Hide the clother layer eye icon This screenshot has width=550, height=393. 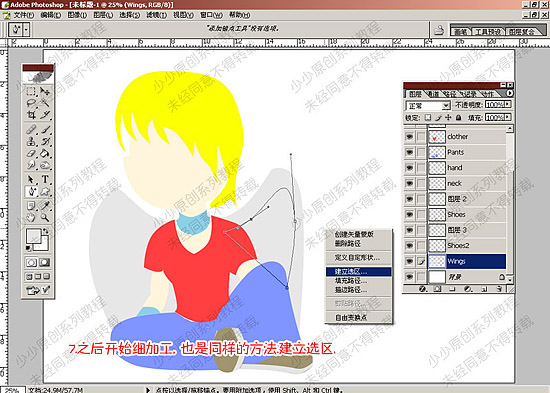[x=409, y=136]
